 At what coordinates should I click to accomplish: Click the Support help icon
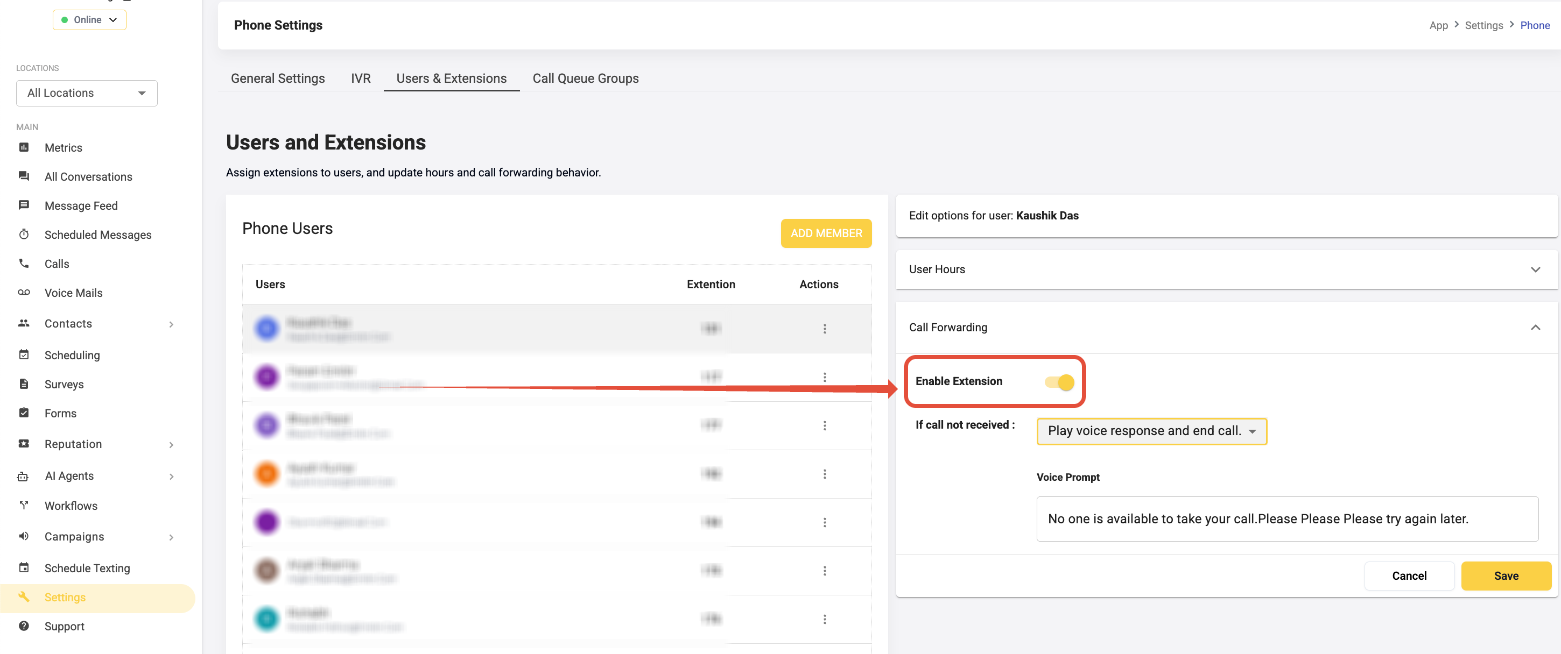(24, 627)
